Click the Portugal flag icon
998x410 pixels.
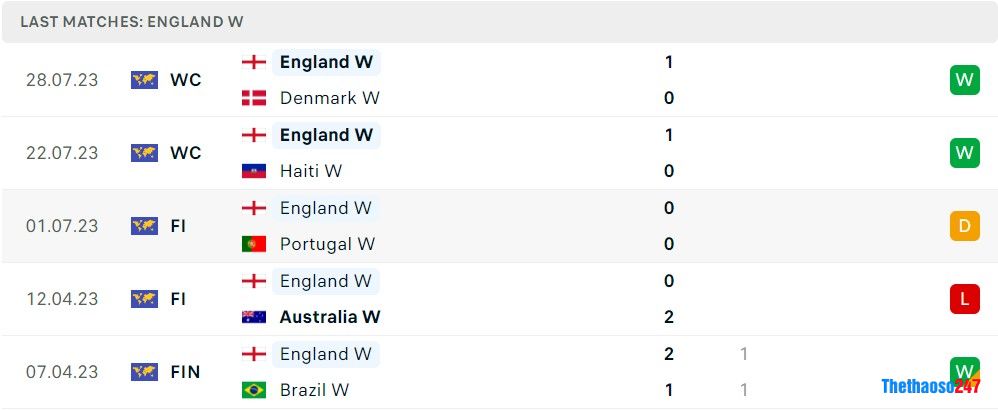pos(254,244)
